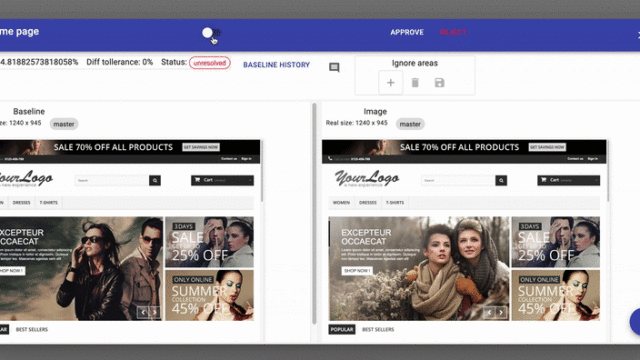Click YourLogo in Image screenshot
The image size is (640, 360).
tap(367, 178)
